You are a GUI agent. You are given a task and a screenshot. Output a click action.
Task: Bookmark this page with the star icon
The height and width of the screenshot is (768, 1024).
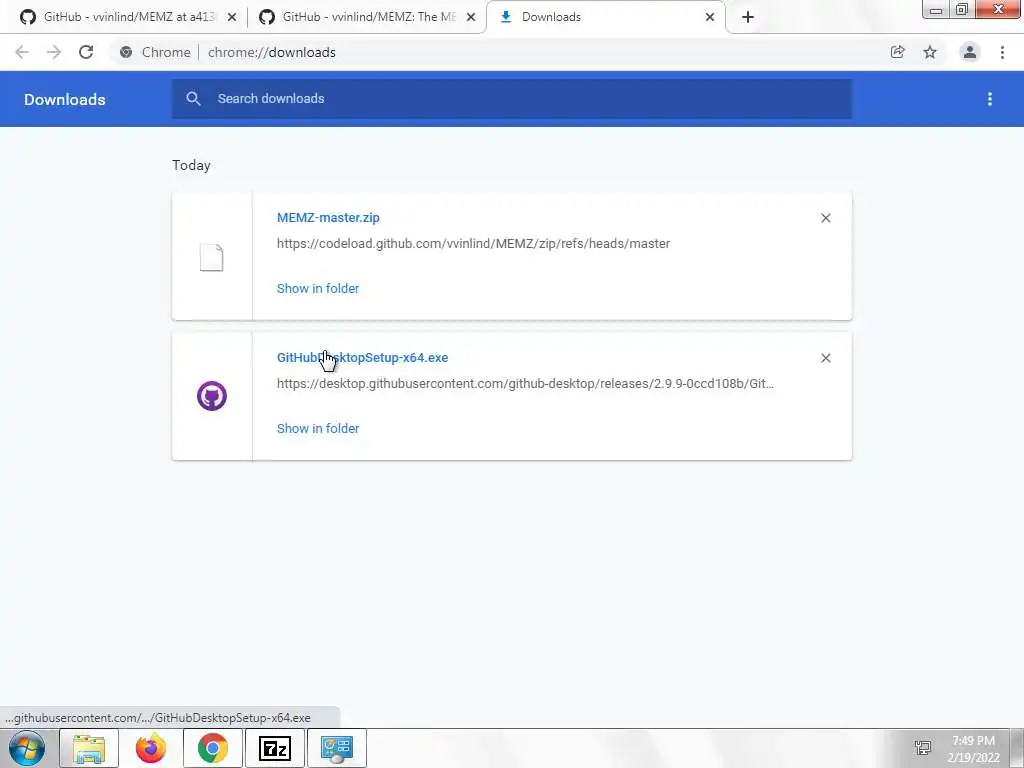point(930,52)
